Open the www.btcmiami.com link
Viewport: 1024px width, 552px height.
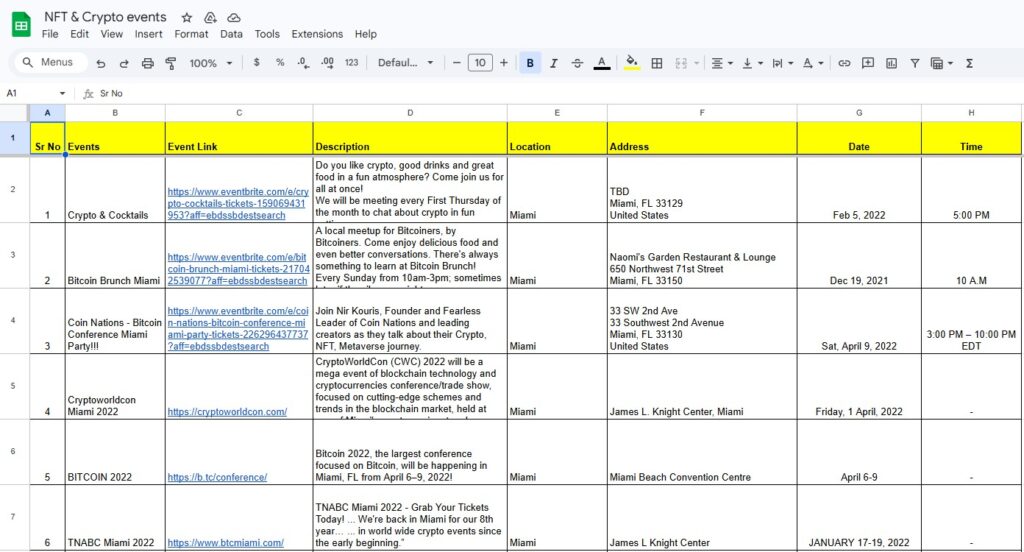pyautogui.click(x=225, y=542)
